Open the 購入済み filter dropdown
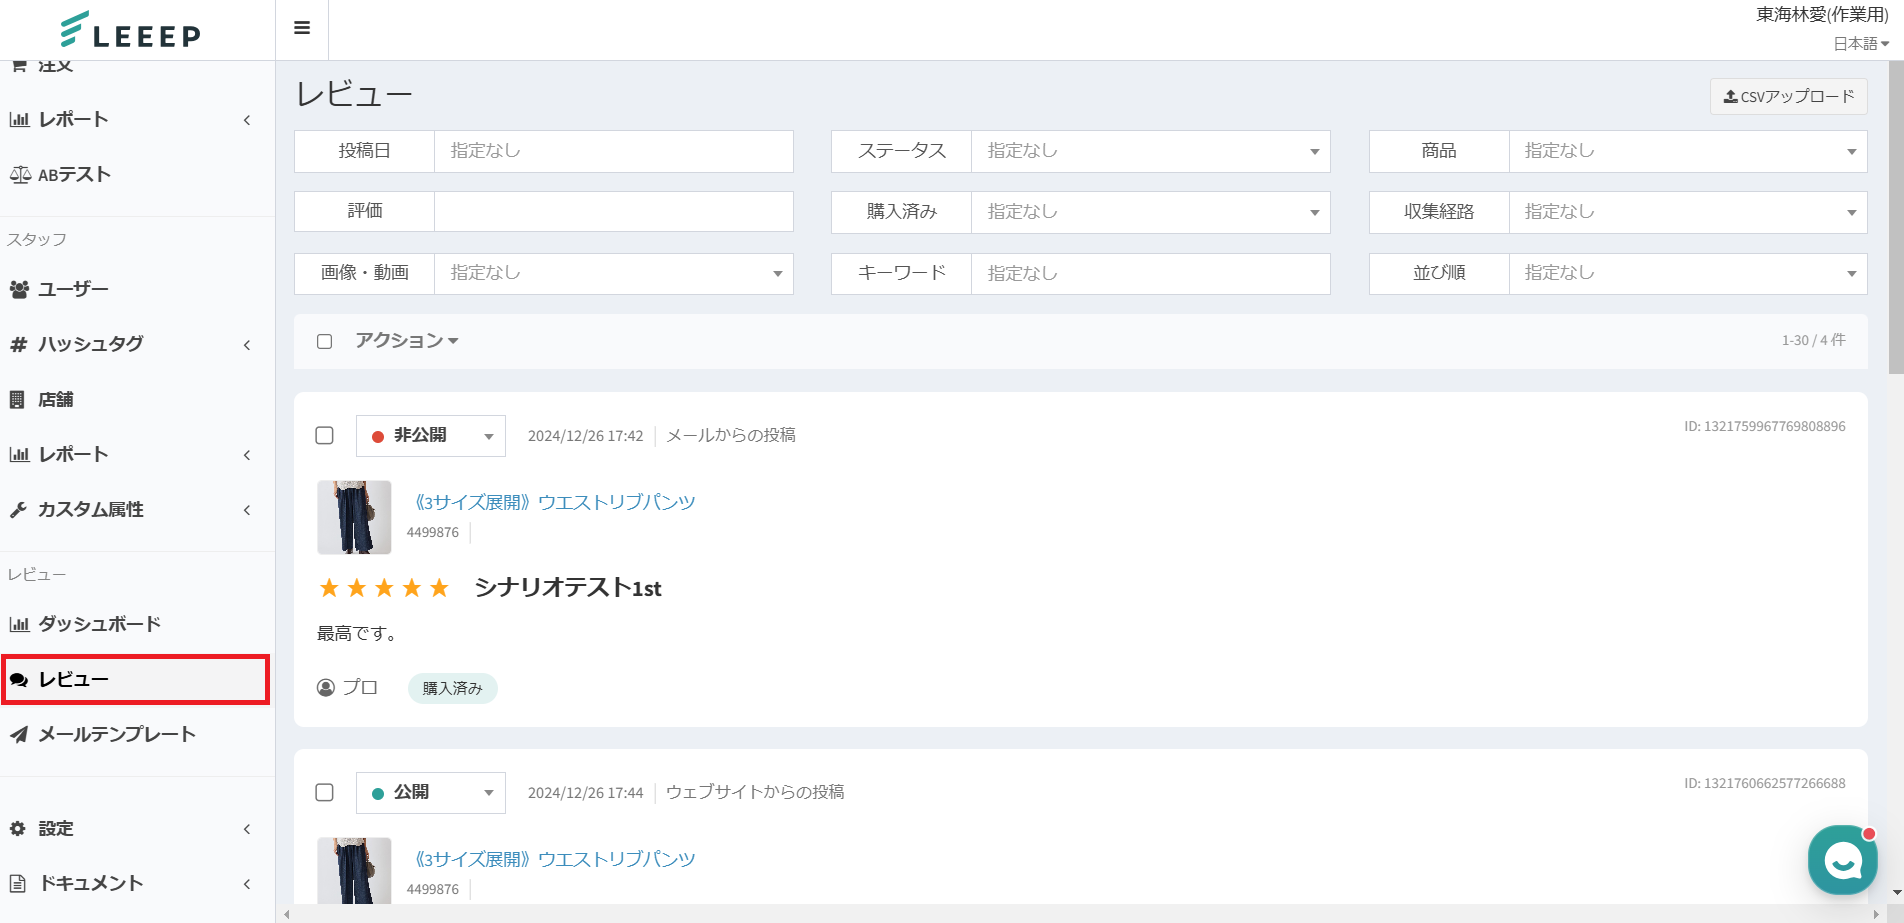The width and height of the screenshot is (1904, 923). (x=1150, y=212)
